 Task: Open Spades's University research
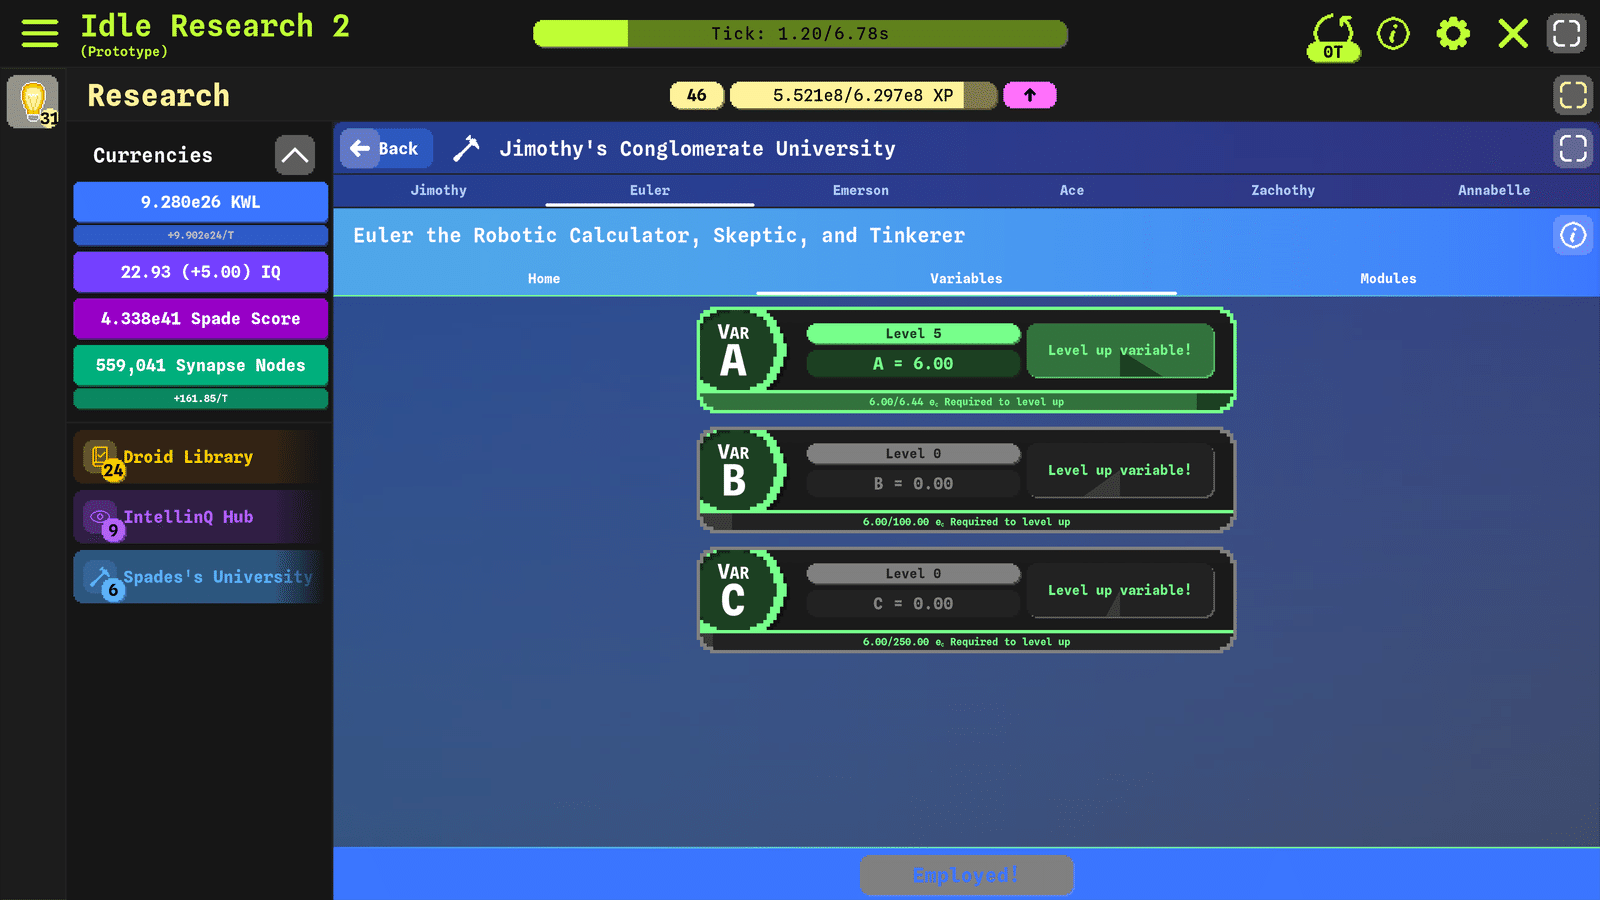coord(200,577)
